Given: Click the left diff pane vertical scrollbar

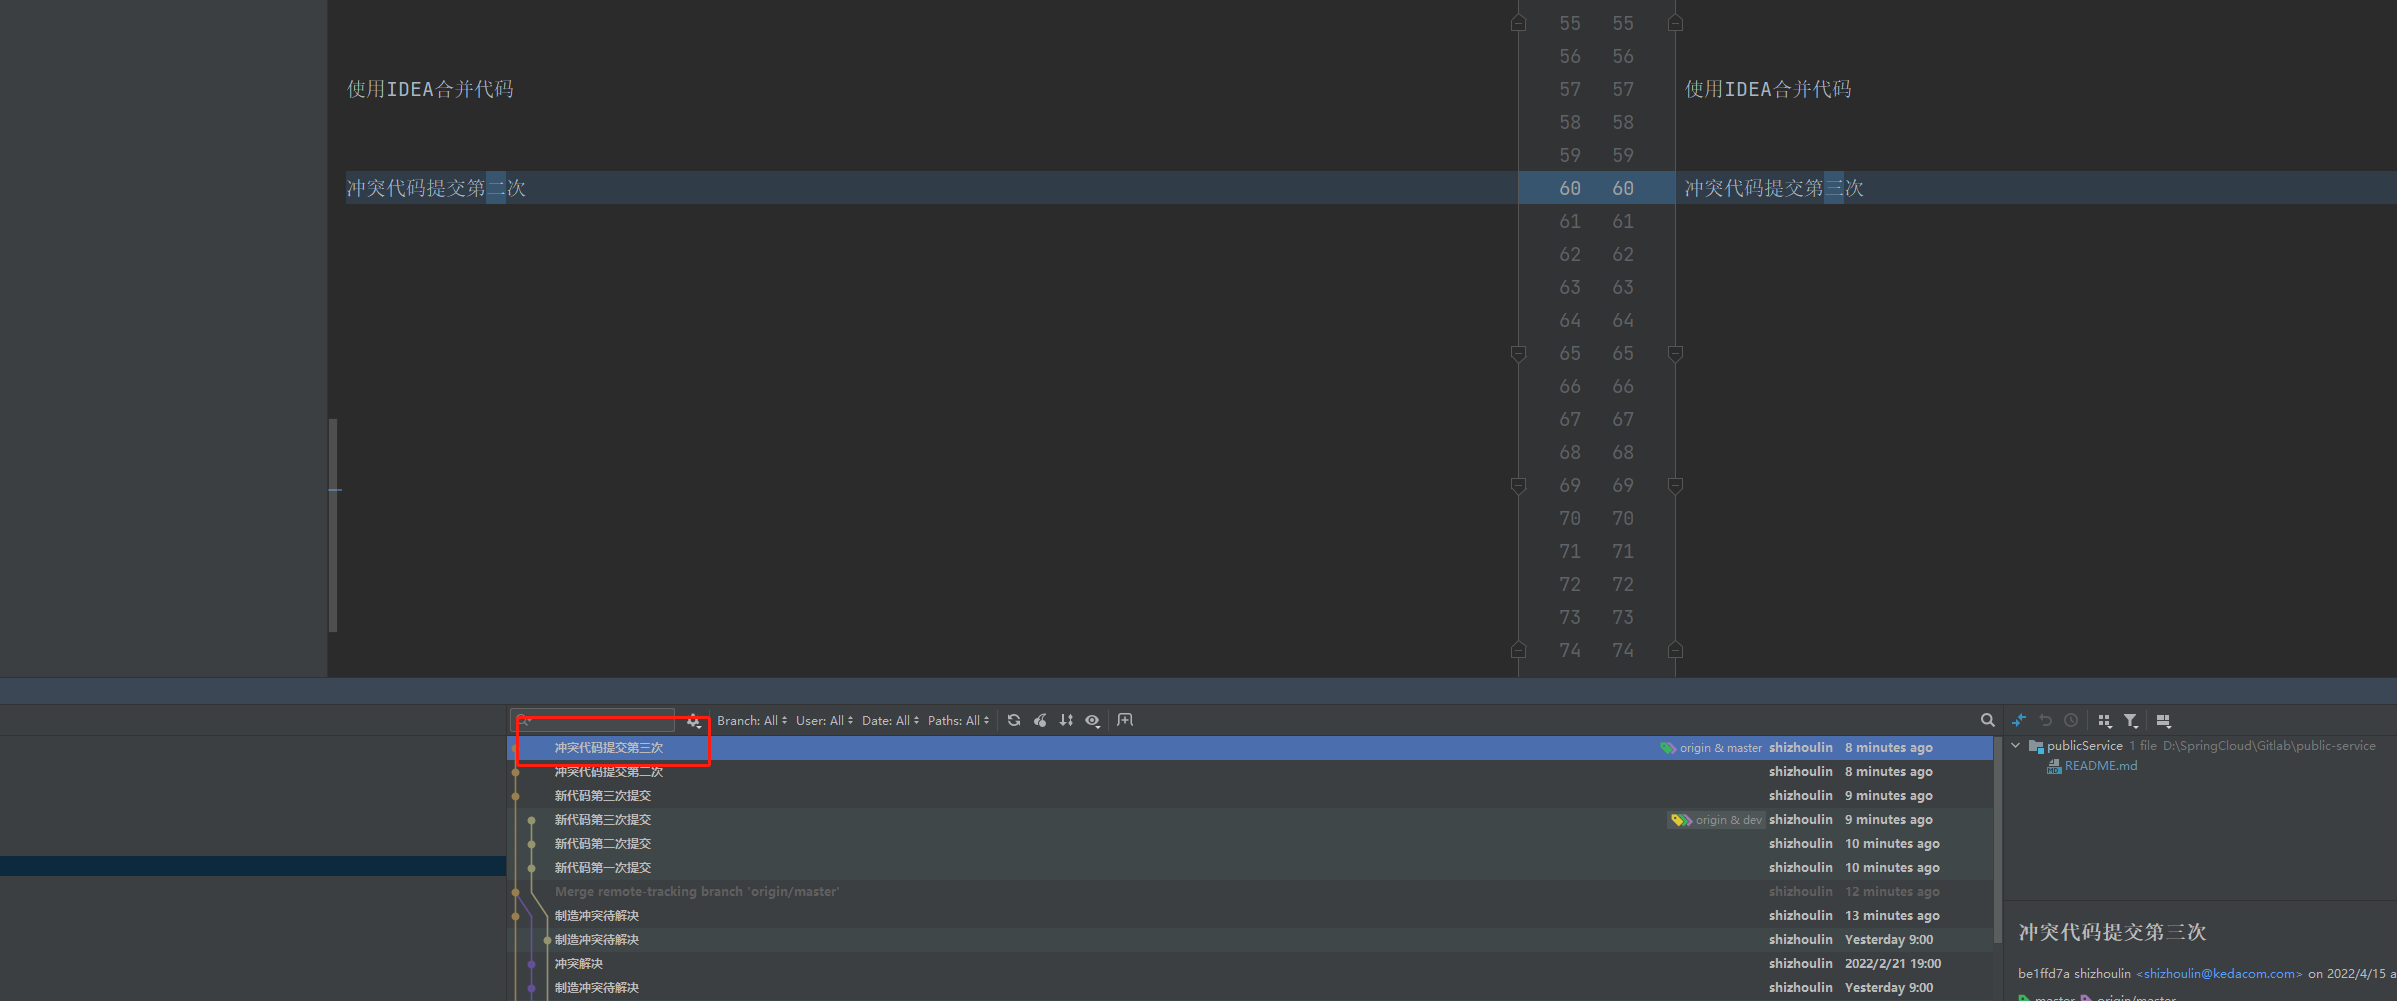Looking at the screenshot, I should point(333,525).
